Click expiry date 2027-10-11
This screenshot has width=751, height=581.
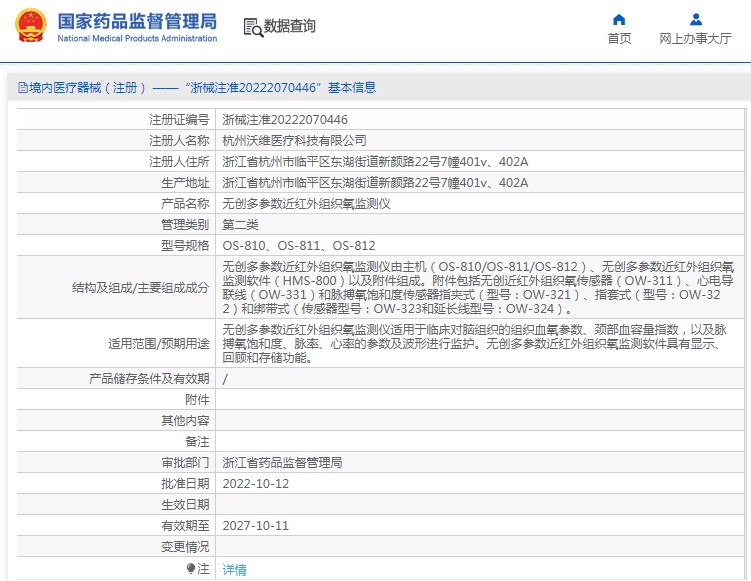[x=256, y=526]
